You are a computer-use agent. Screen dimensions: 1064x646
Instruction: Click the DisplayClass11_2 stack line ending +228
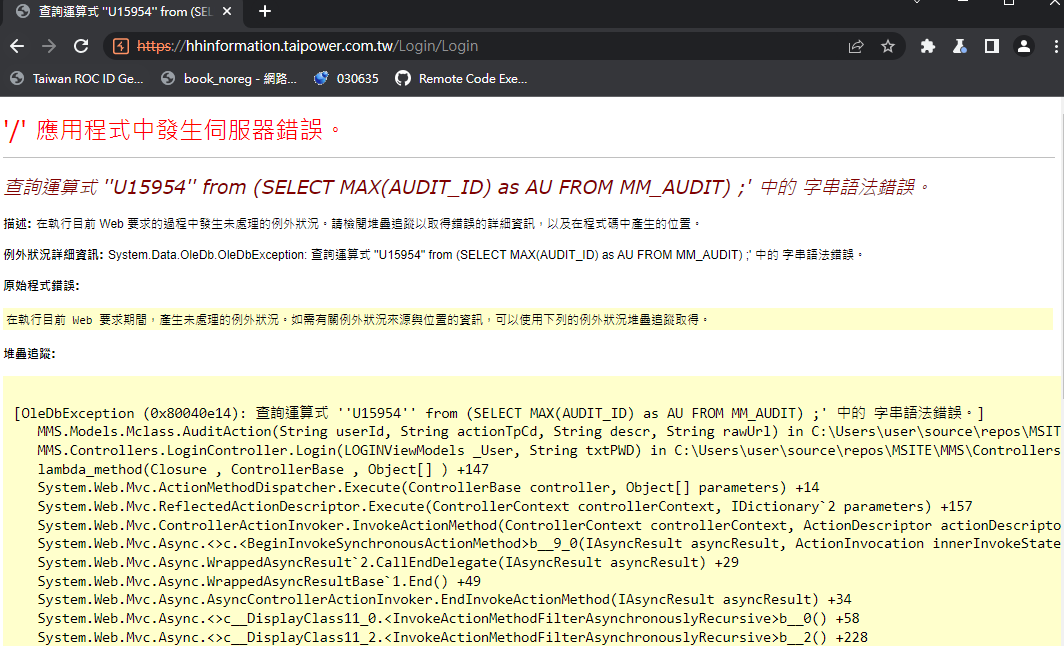[453, 637]
